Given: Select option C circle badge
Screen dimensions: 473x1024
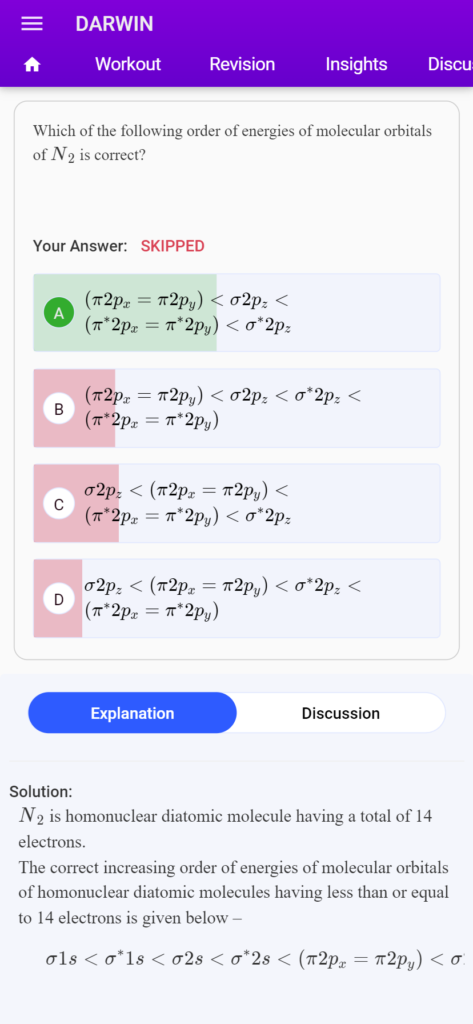Looking at the screenshot, I should pos(59,504).
